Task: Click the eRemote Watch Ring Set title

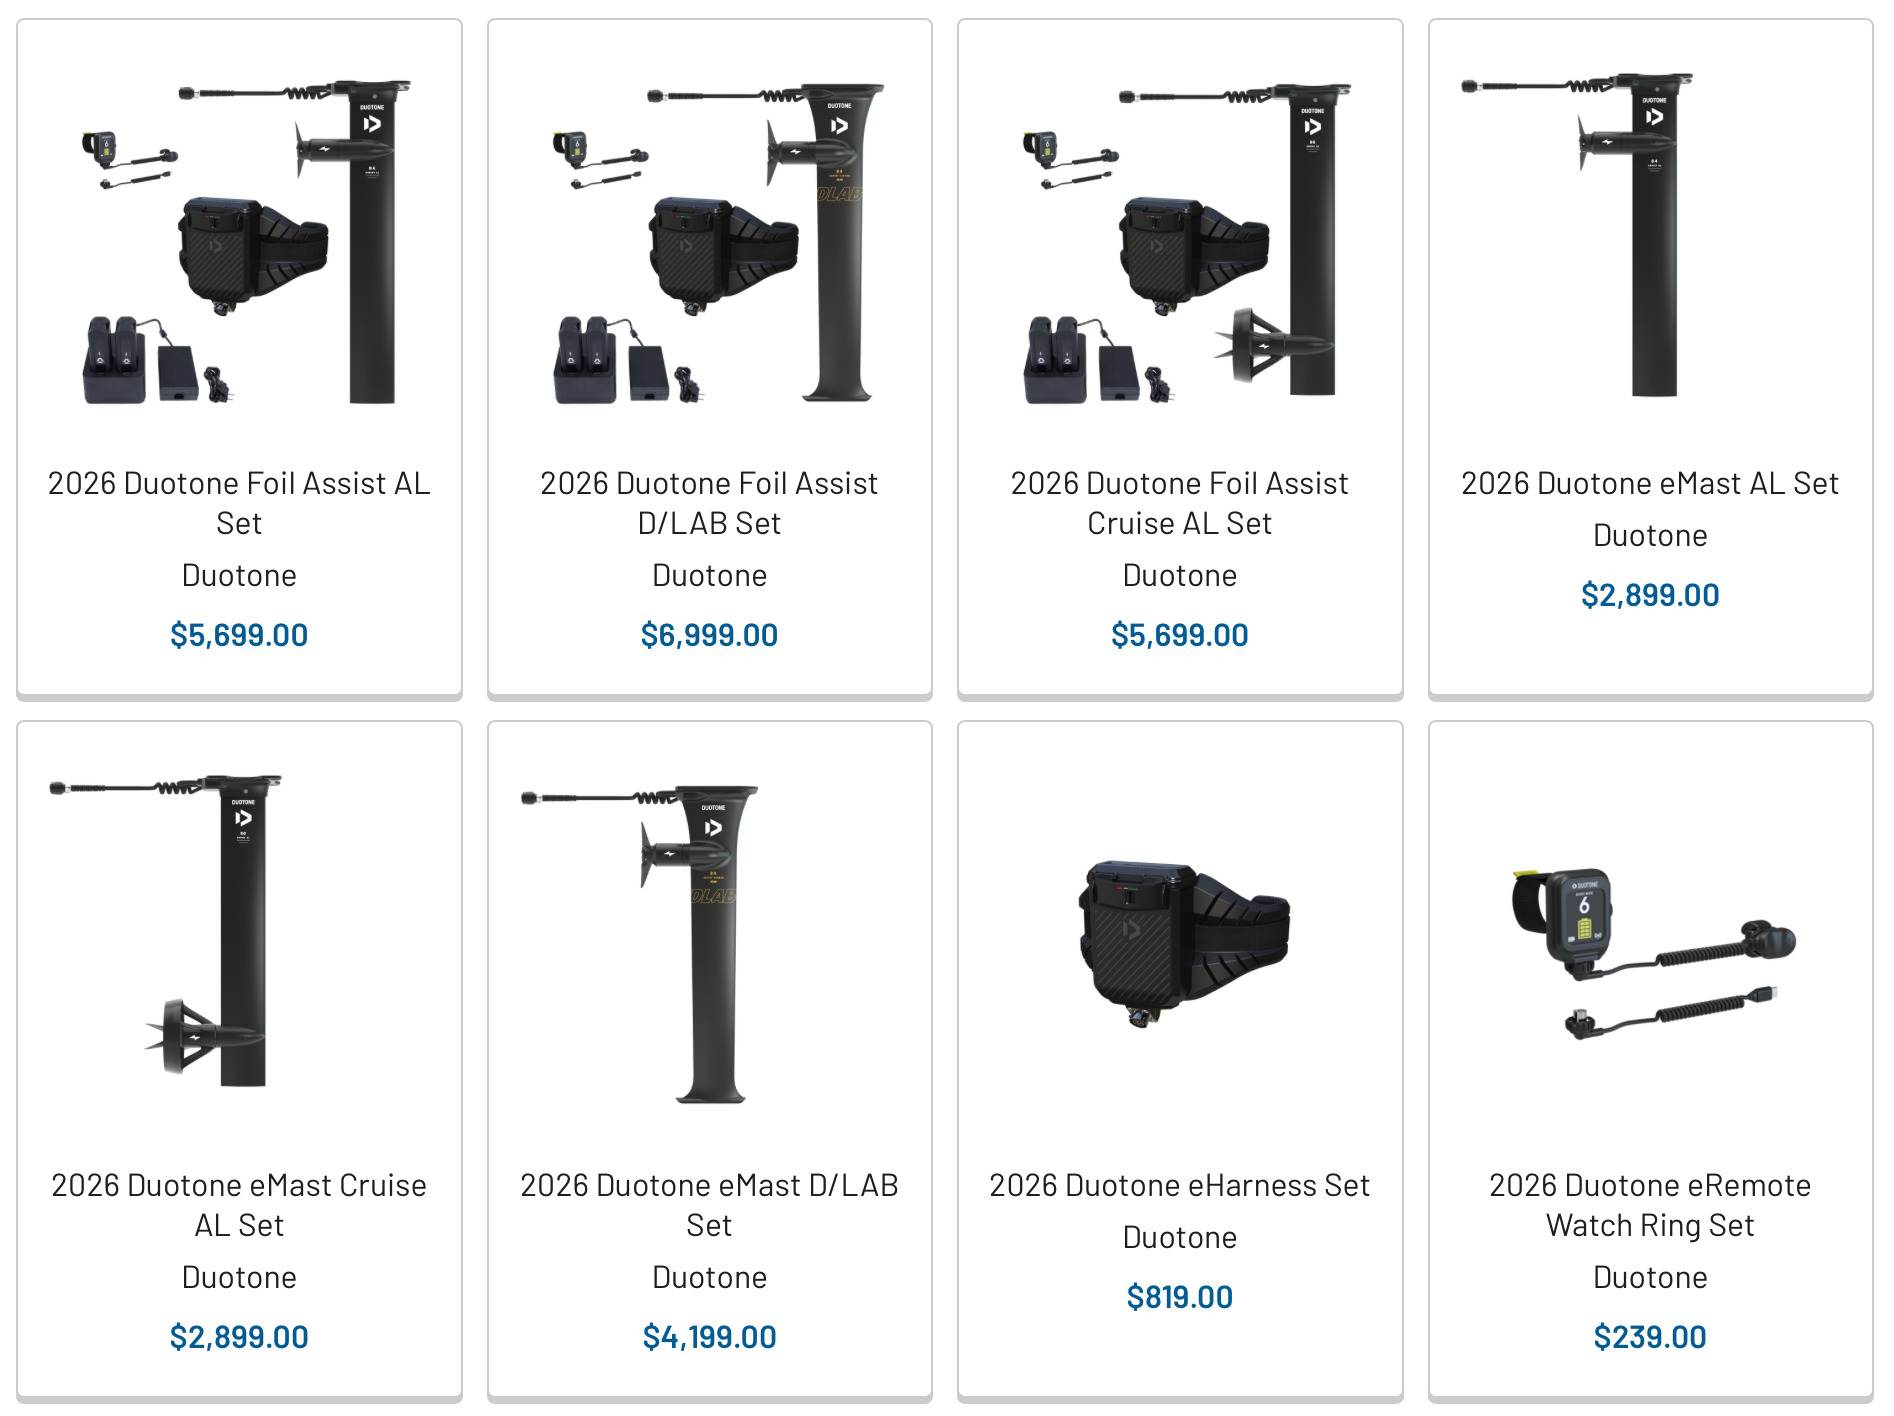Action: (x=1650, y=1205)
